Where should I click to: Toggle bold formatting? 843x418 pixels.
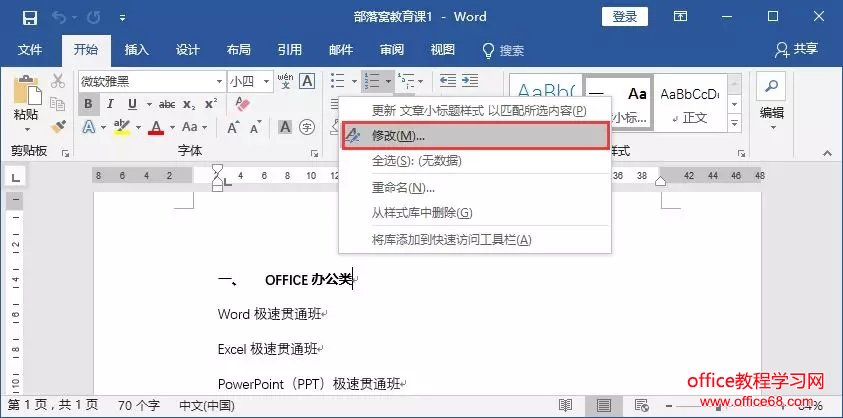(89, 104)
